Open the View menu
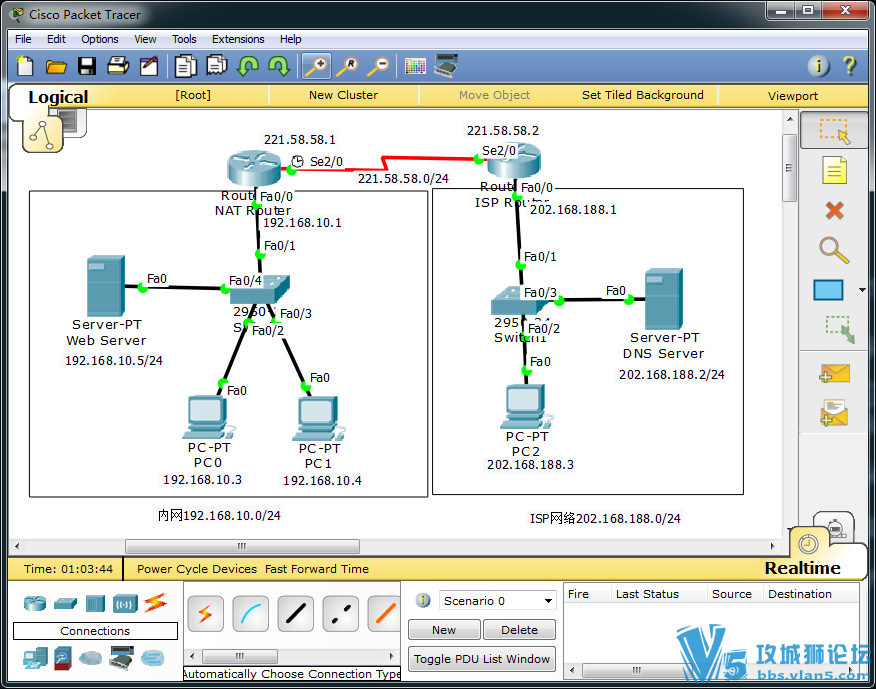 click(145, 39)
